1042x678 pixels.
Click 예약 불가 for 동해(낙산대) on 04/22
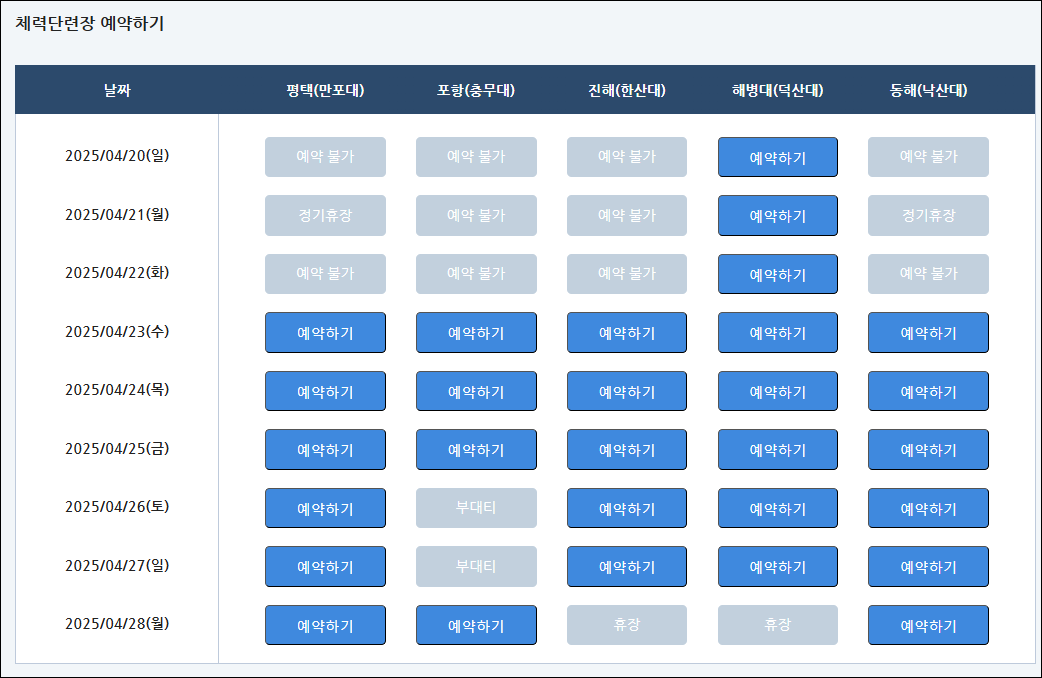928,274
